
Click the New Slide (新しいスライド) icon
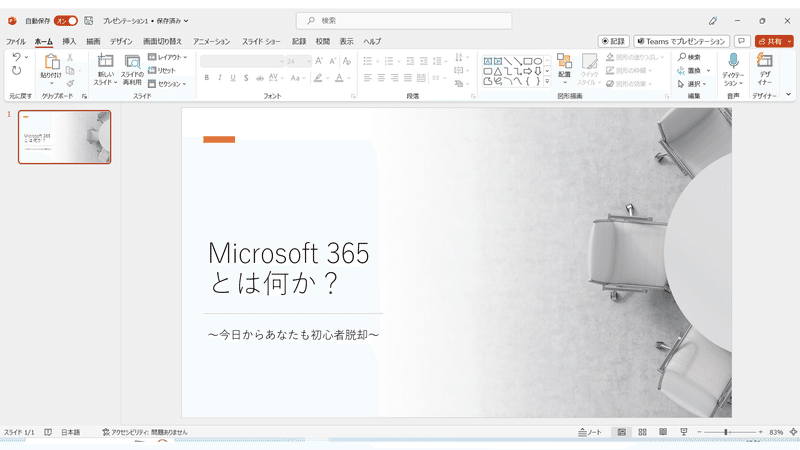pos(106,61)
